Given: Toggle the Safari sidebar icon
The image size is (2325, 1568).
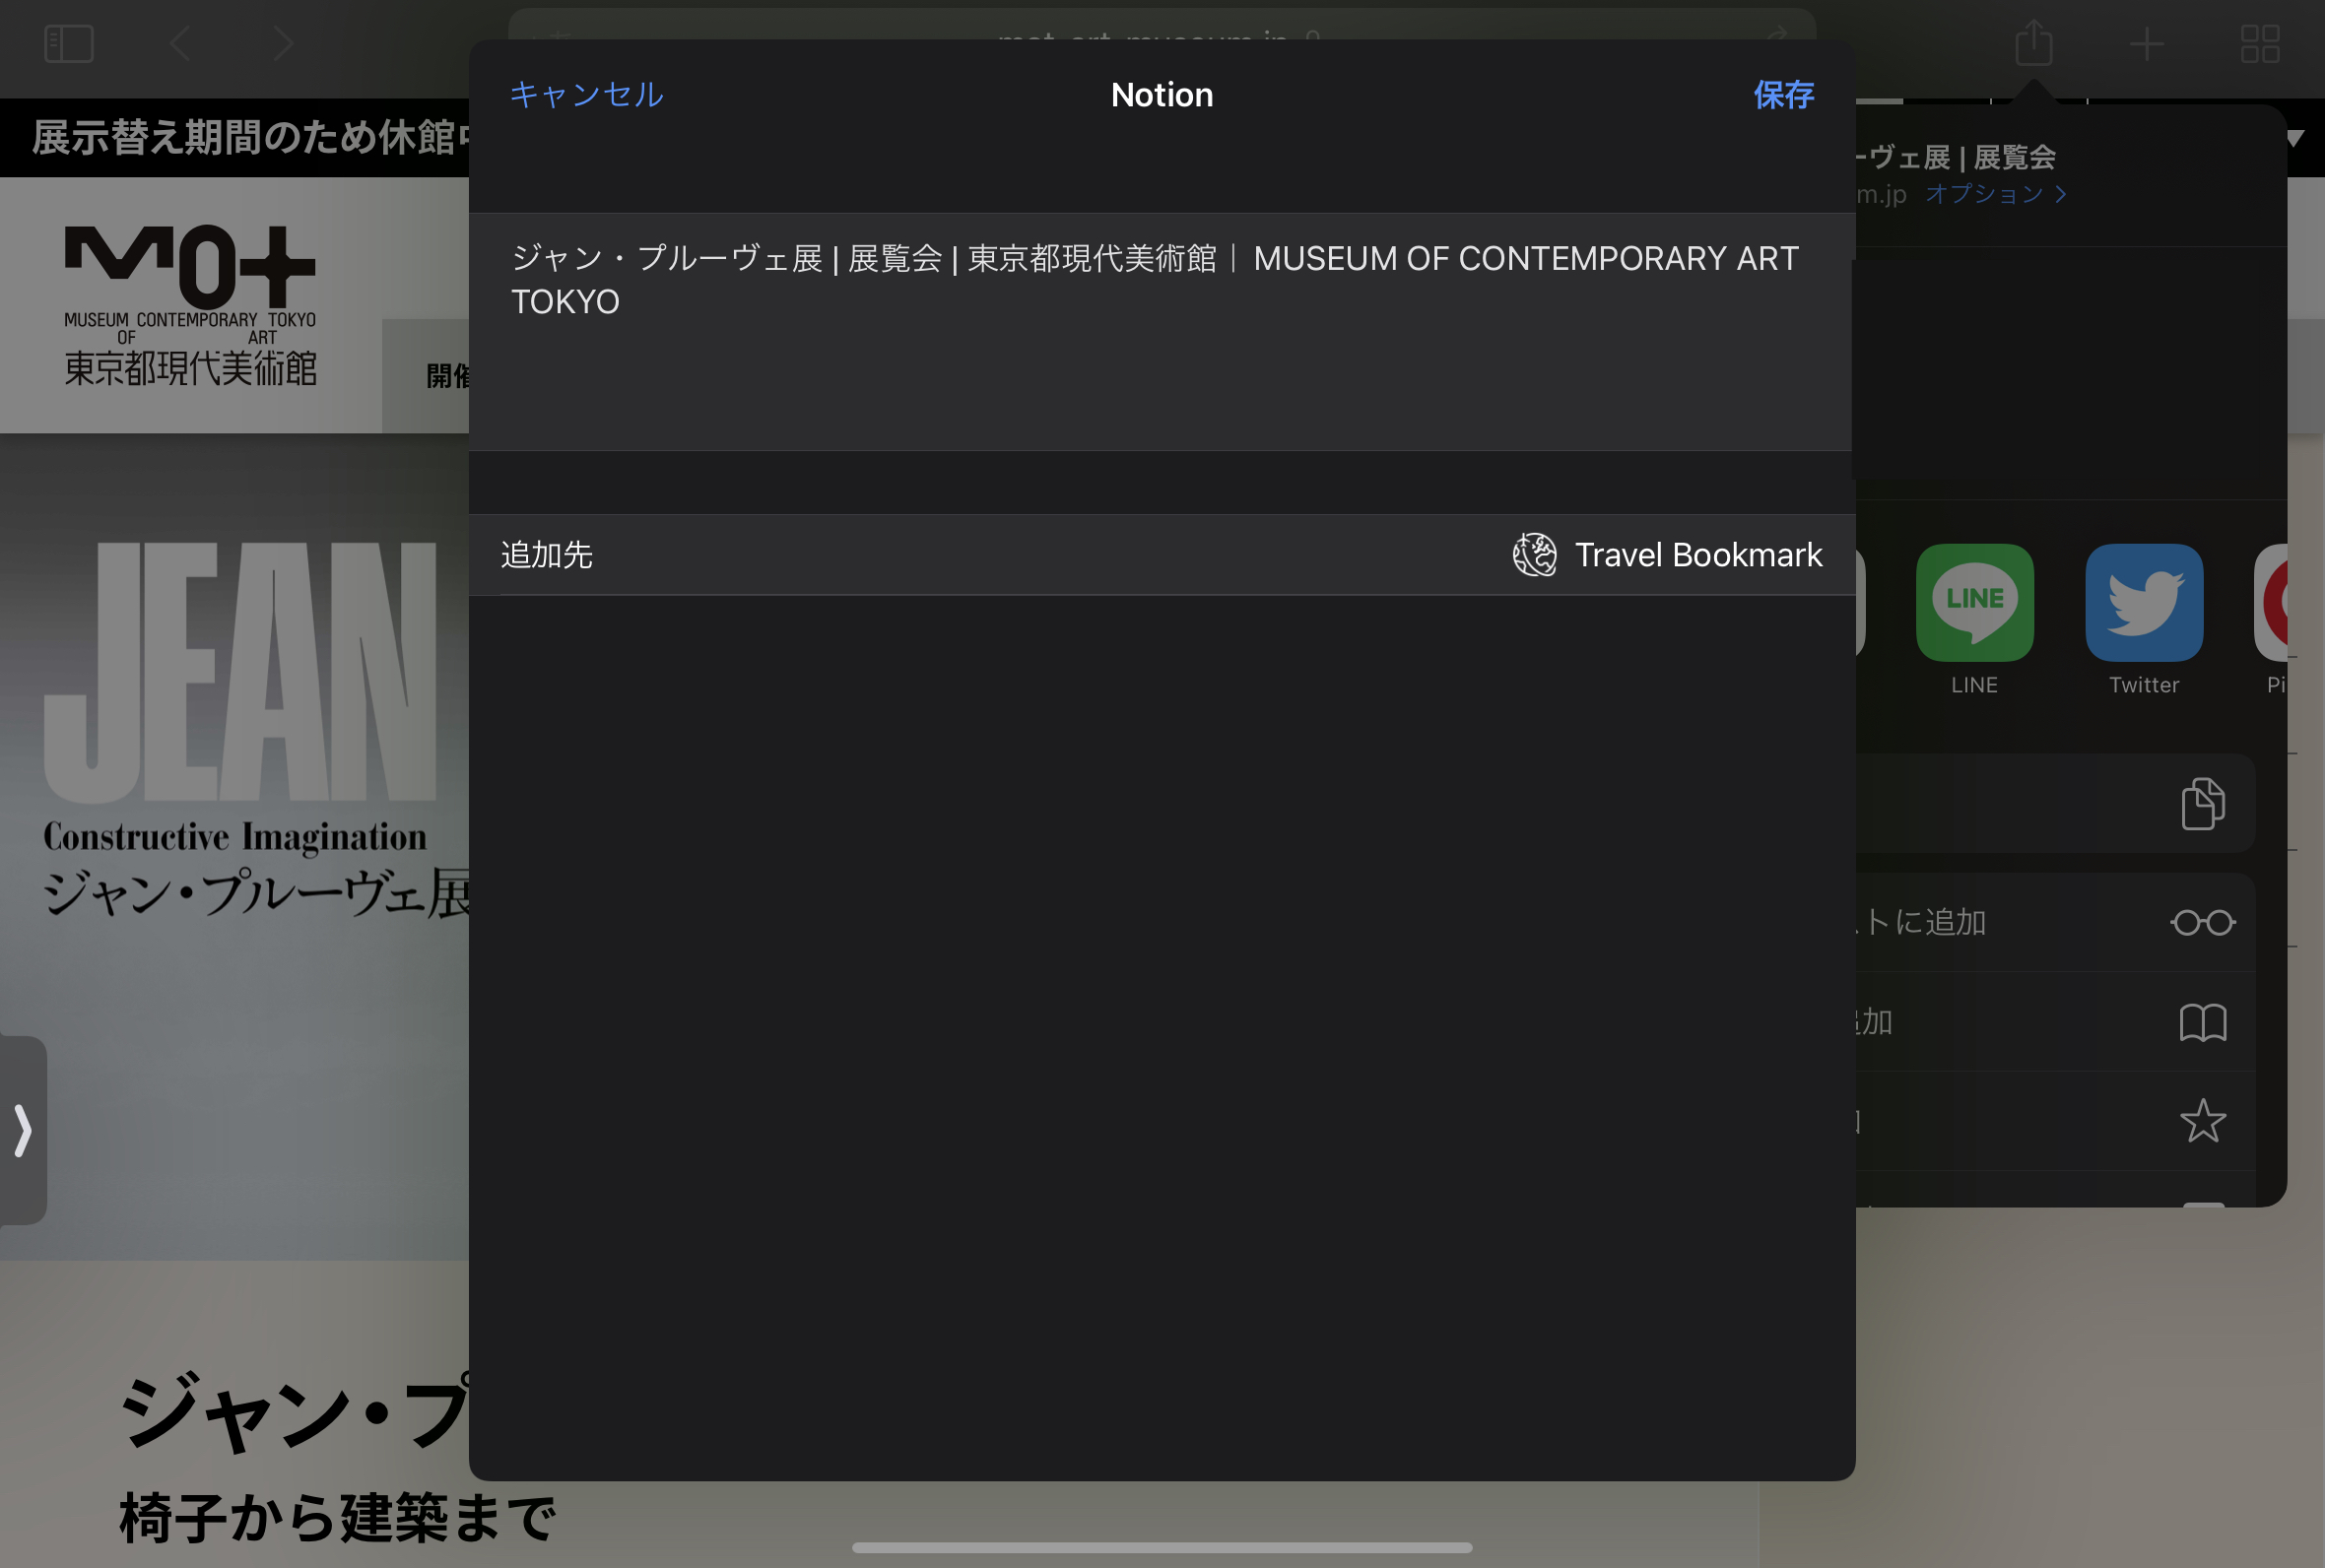Looking at the screenshot, I should (x=69, y=44).
